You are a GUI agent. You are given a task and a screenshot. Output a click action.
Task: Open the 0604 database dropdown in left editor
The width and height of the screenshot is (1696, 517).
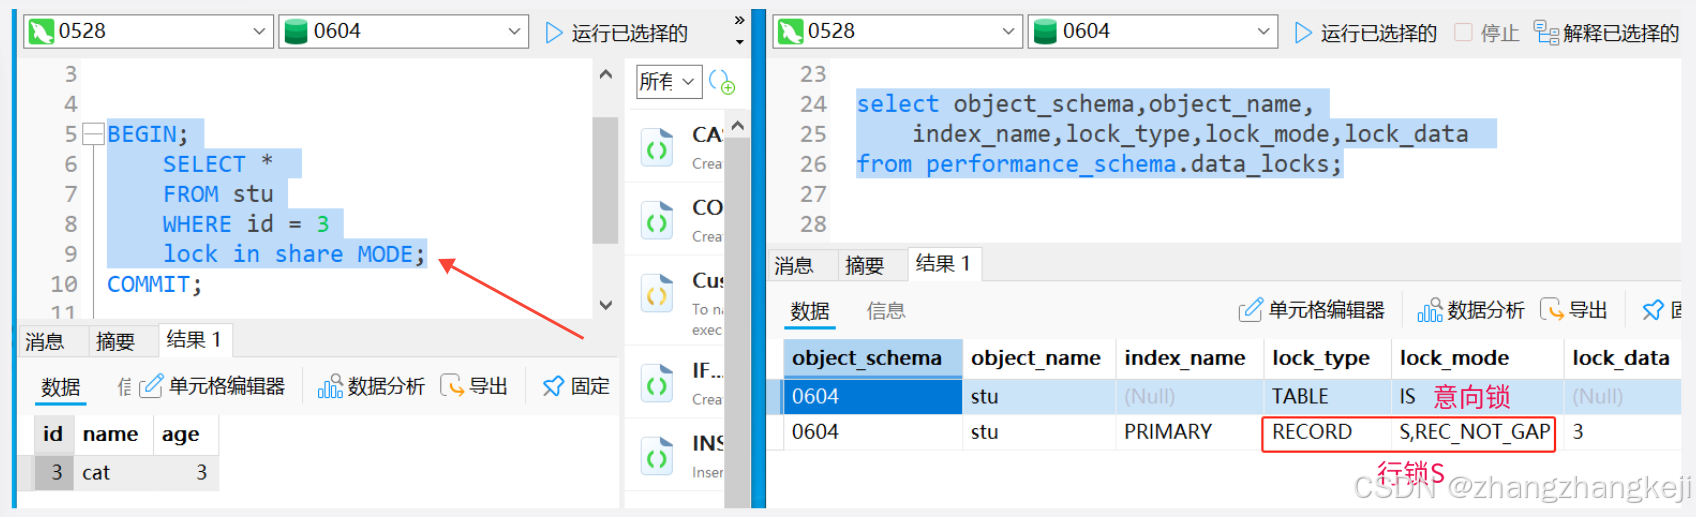pyautogui.click(x=403, y=32)
